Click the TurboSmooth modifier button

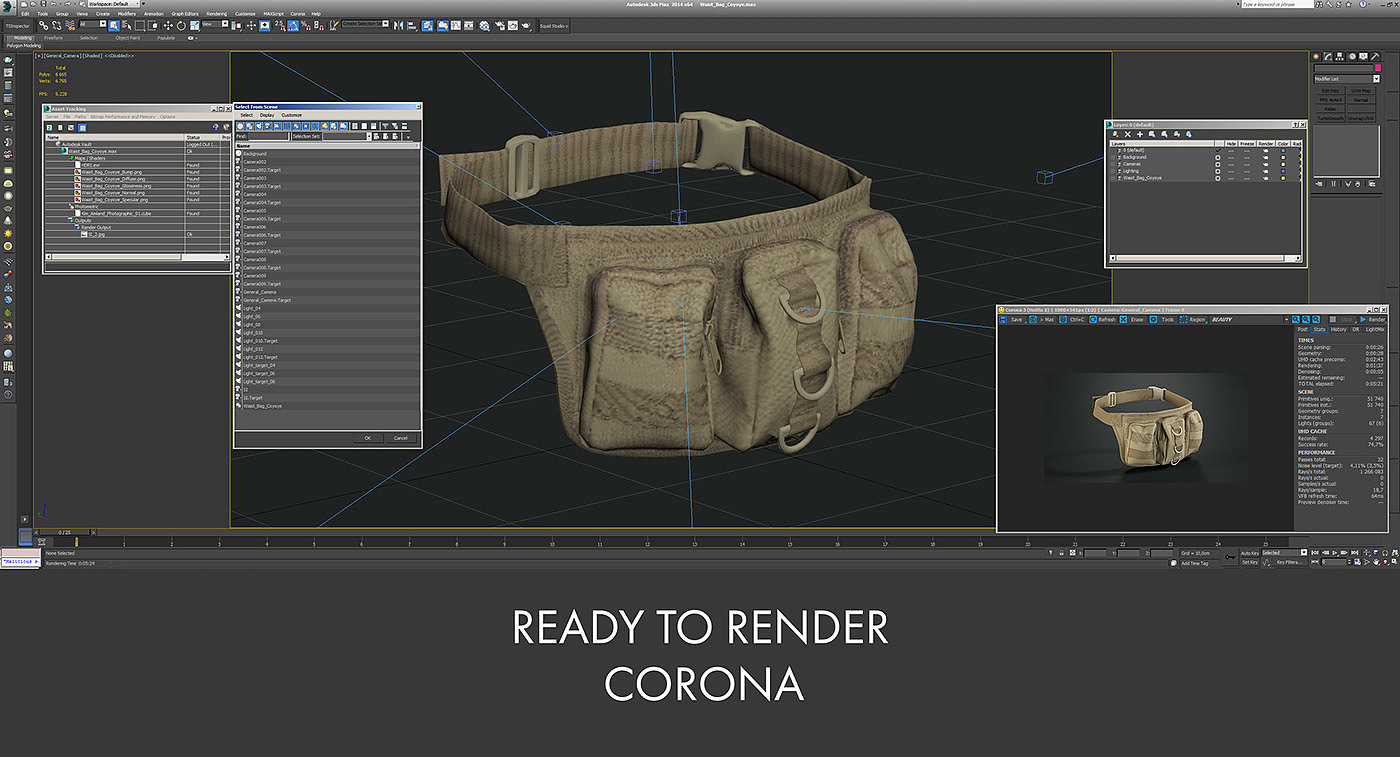pyautogui.click(x=1329, y=118)
